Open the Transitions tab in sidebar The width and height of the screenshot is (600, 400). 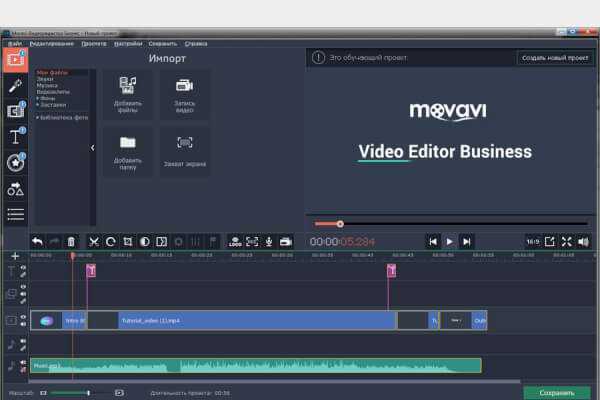pyautogui.click(x=15, y=111)
